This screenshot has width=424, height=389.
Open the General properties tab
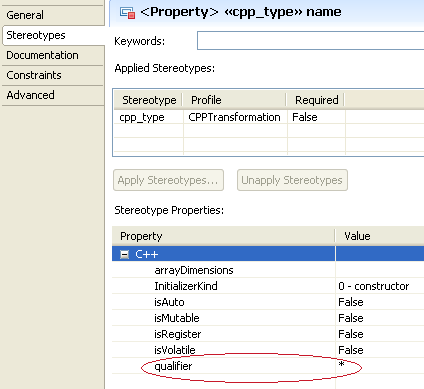point(53,15)
